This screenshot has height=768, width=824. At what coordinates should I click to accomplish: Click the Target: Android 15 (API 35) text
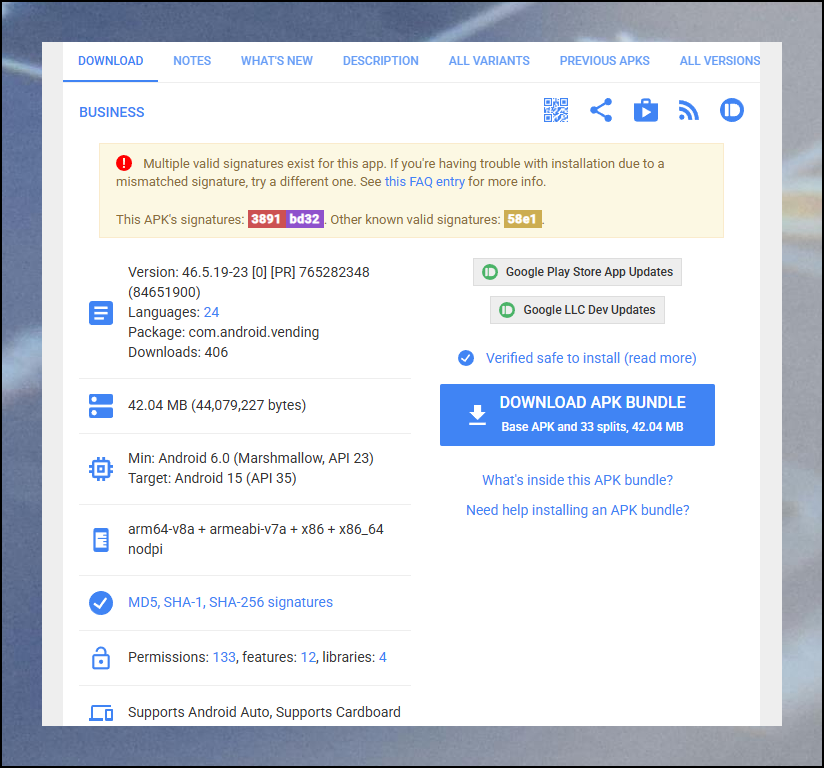(212, 478)
